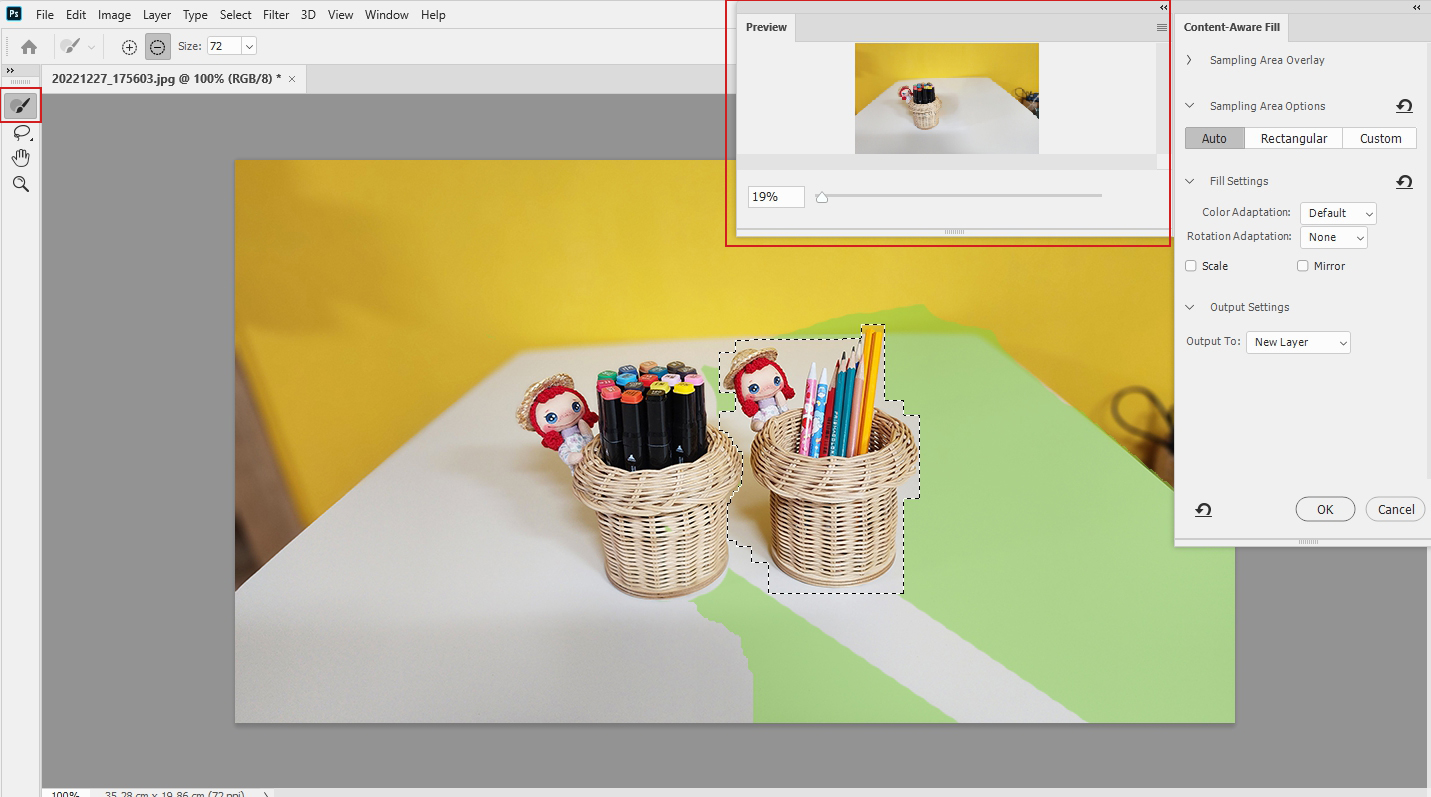Screen dimensions: 1431x797
Task: Open the status bar info arrow
Action: 266,793
